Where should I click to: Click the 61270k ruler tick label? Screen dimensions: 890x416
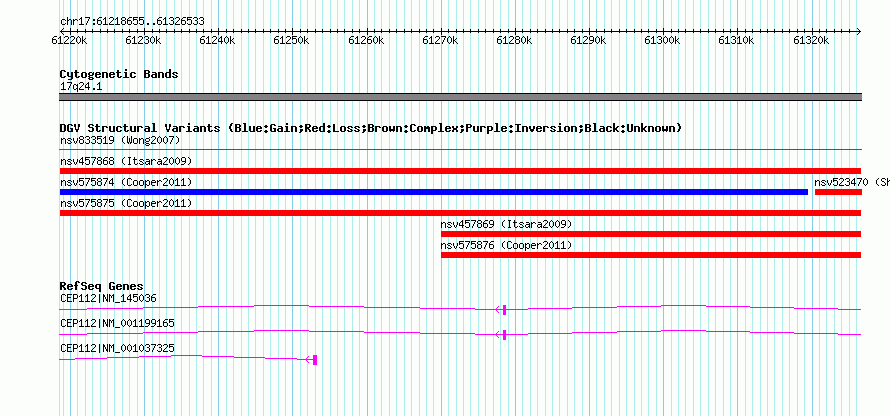(440, 40)
